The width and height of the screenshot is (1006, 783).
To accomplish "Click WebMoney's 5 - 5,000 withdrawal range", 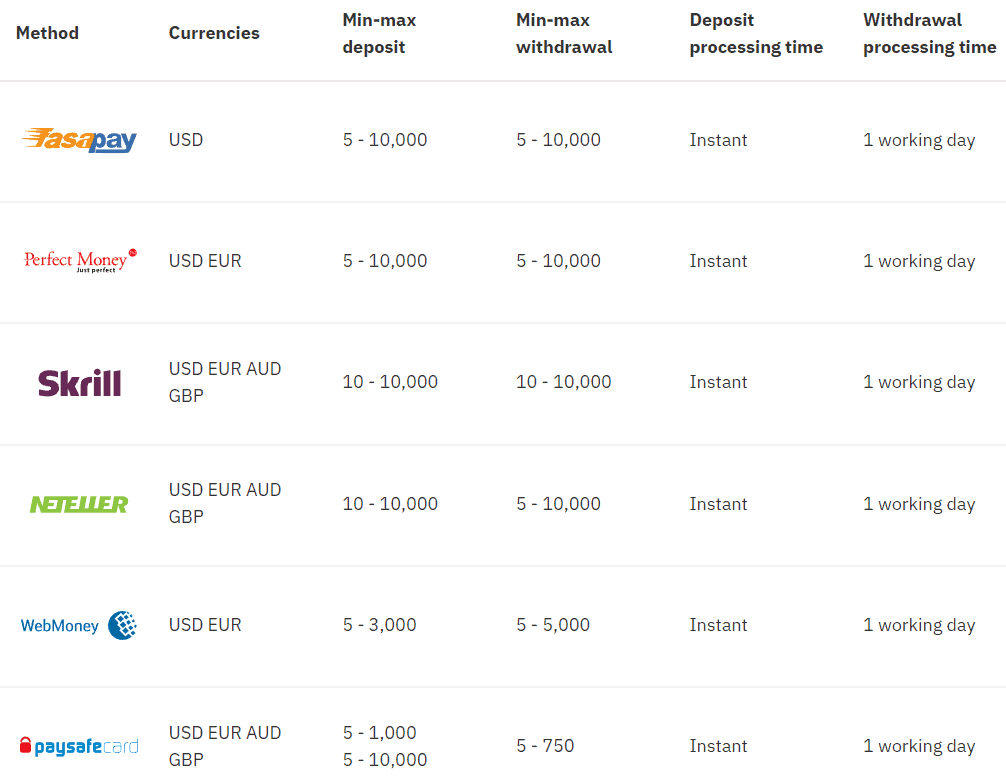I will [x=553, y=625].
